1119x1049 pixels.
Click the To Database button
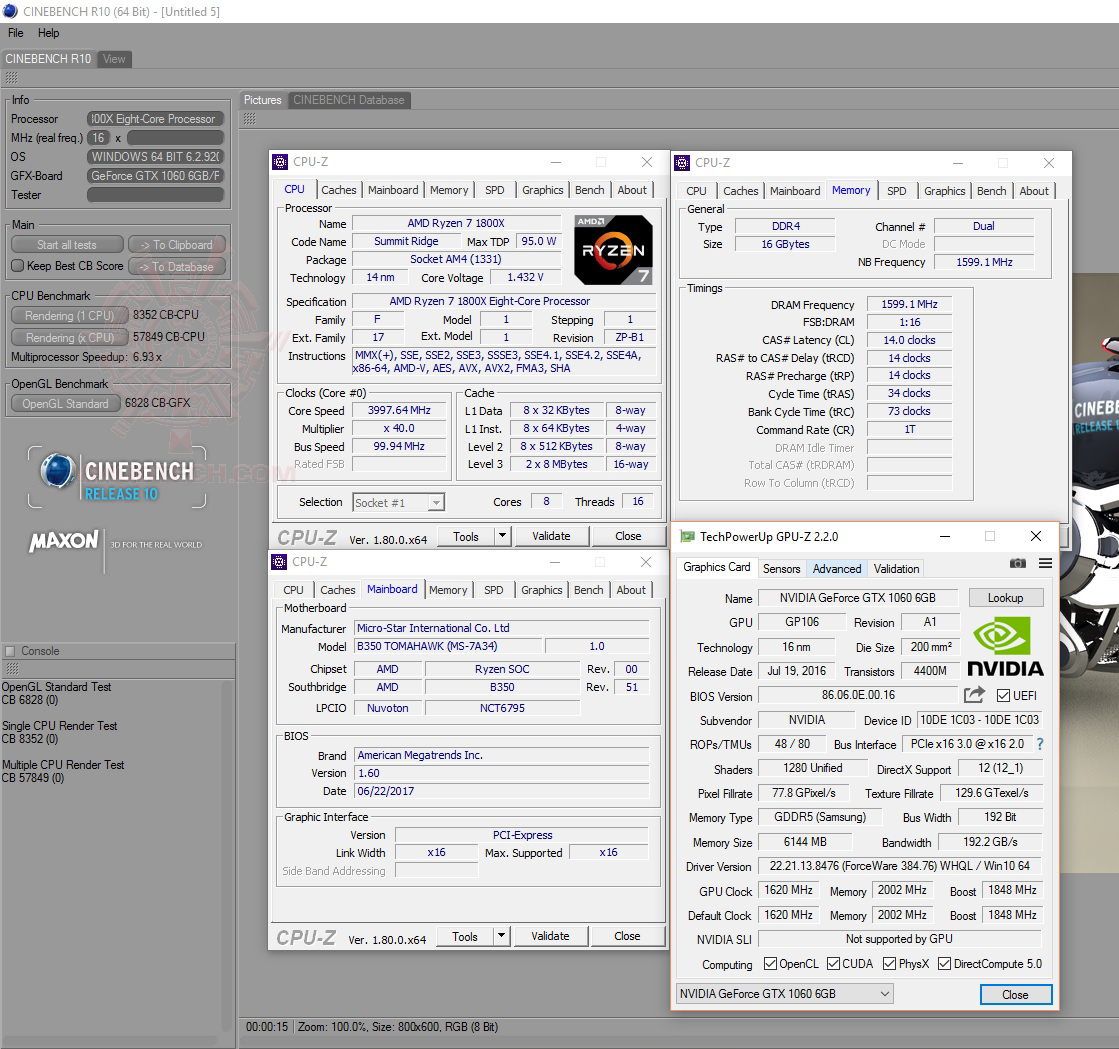pos(176,267)
